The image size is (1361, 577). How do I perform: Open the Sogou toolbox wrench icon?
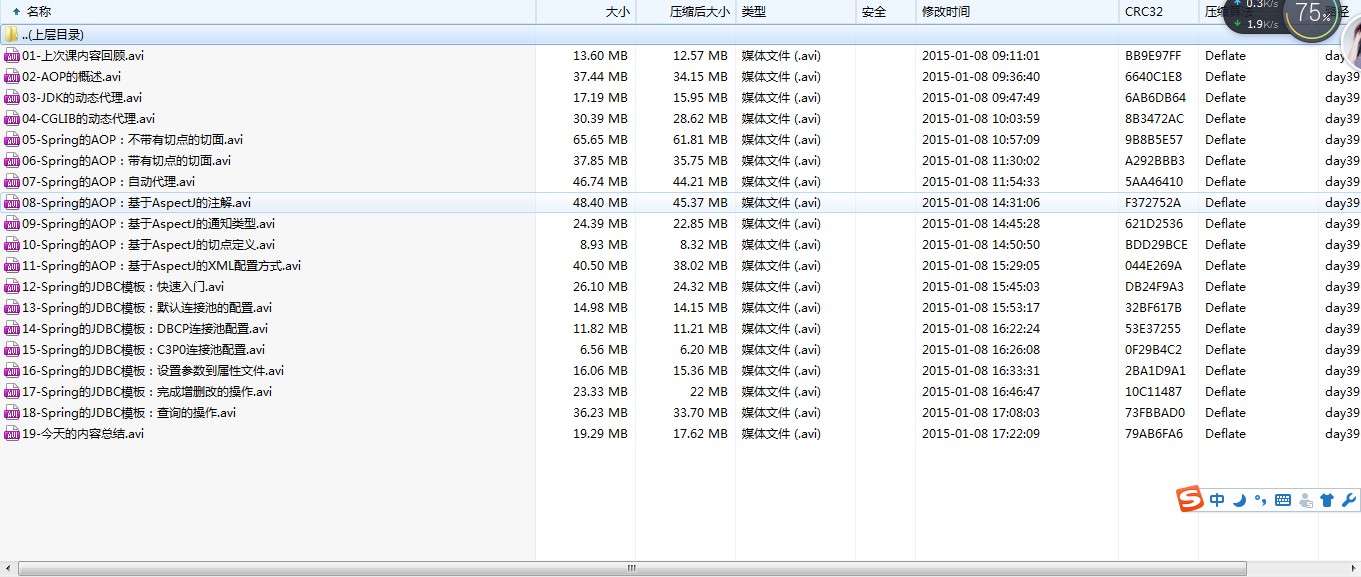1348,500
